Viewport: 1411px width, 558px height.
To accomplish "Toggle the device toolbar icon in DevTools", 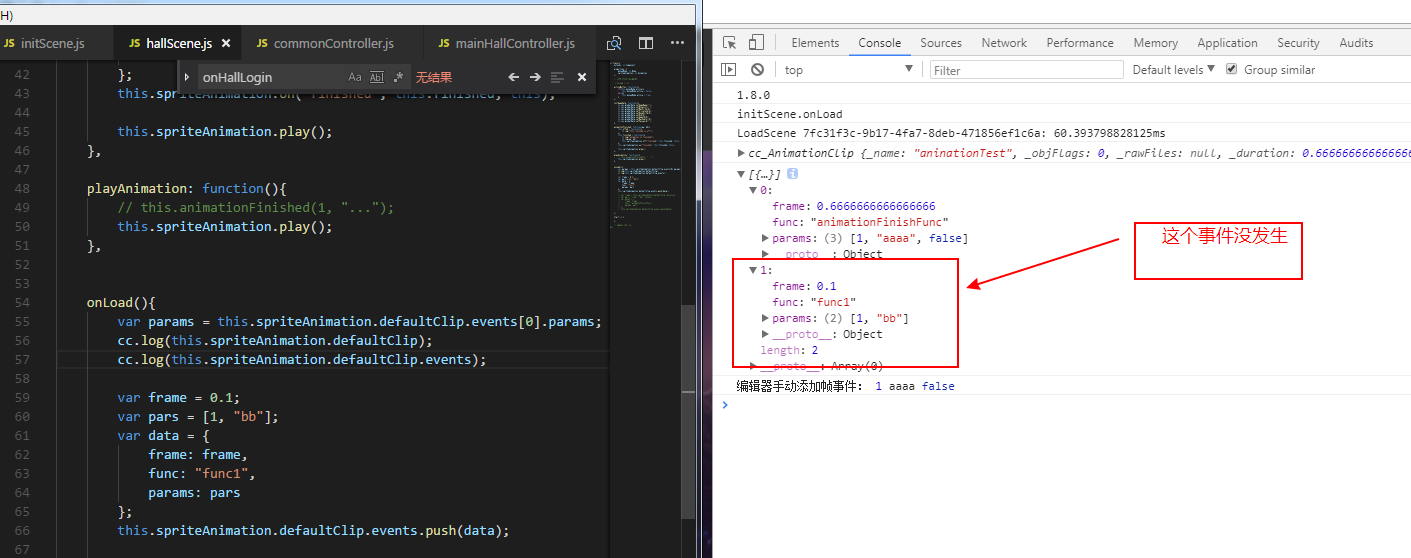I will 756,42.
